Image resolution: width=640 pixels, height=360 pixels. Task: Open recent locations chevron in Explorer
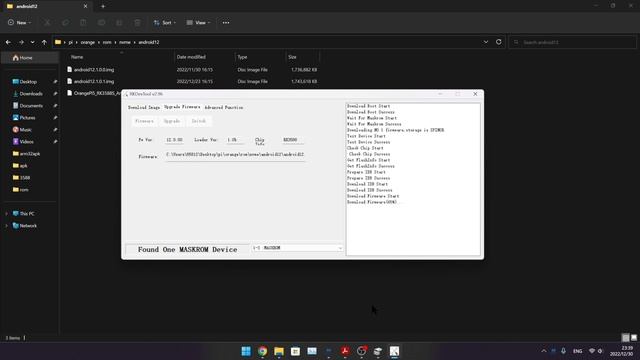tap(33, 42)
